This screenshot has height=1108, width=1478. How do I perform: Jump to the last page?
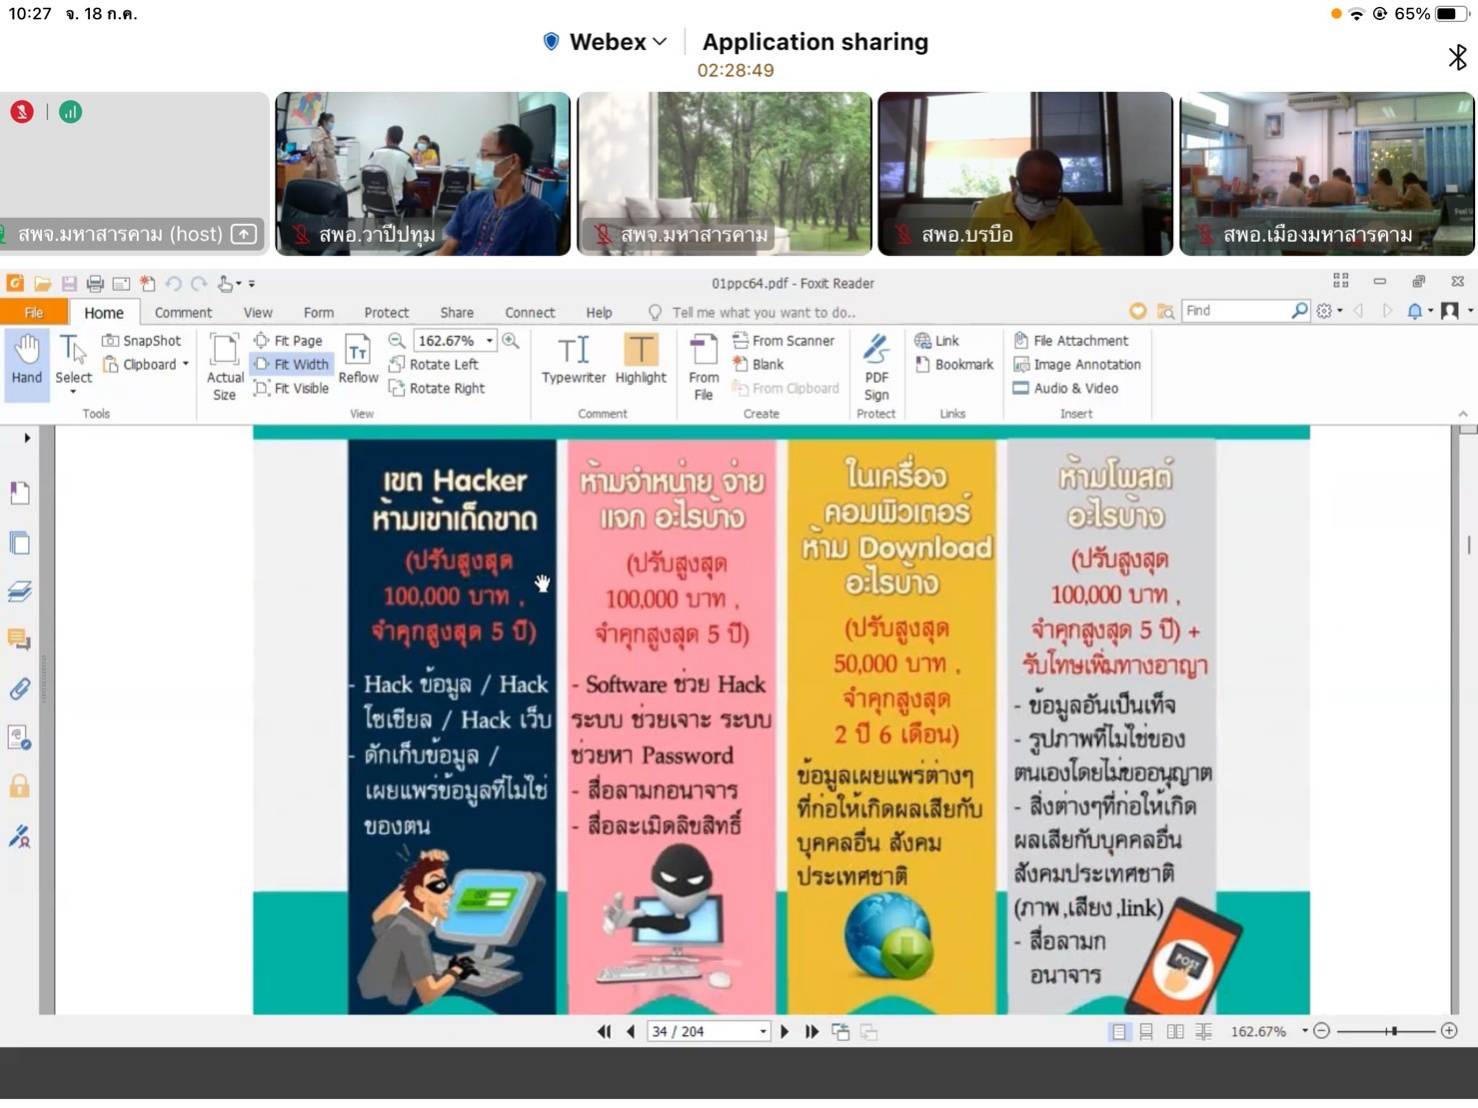[x=812, y=1031]
